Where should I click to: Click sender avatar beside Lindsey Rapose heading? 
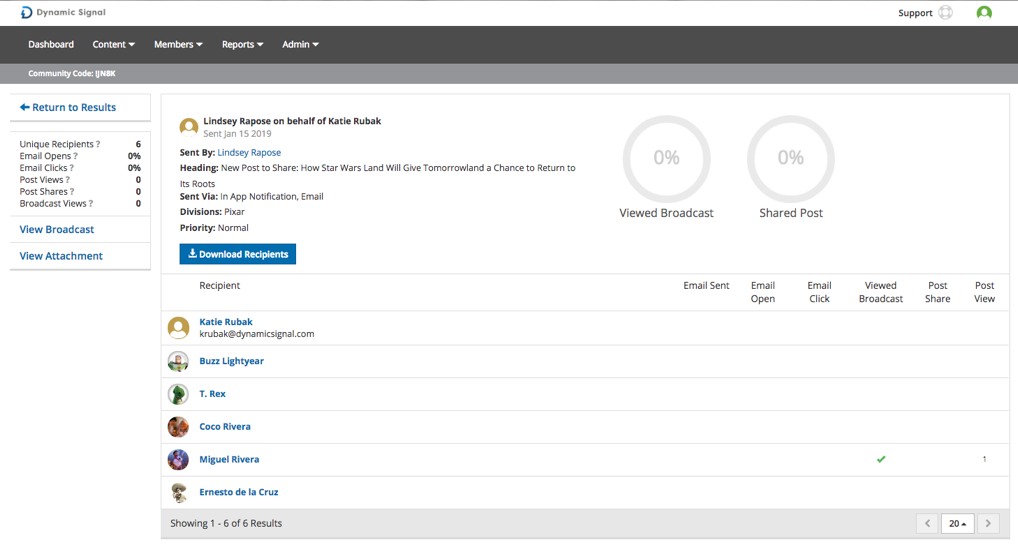click(189, 127)
